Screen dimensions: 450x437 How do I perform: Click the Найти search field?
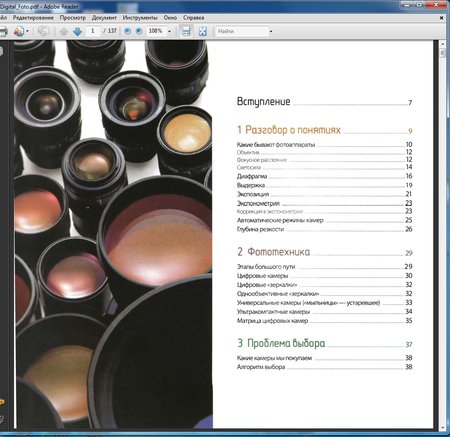242,31
